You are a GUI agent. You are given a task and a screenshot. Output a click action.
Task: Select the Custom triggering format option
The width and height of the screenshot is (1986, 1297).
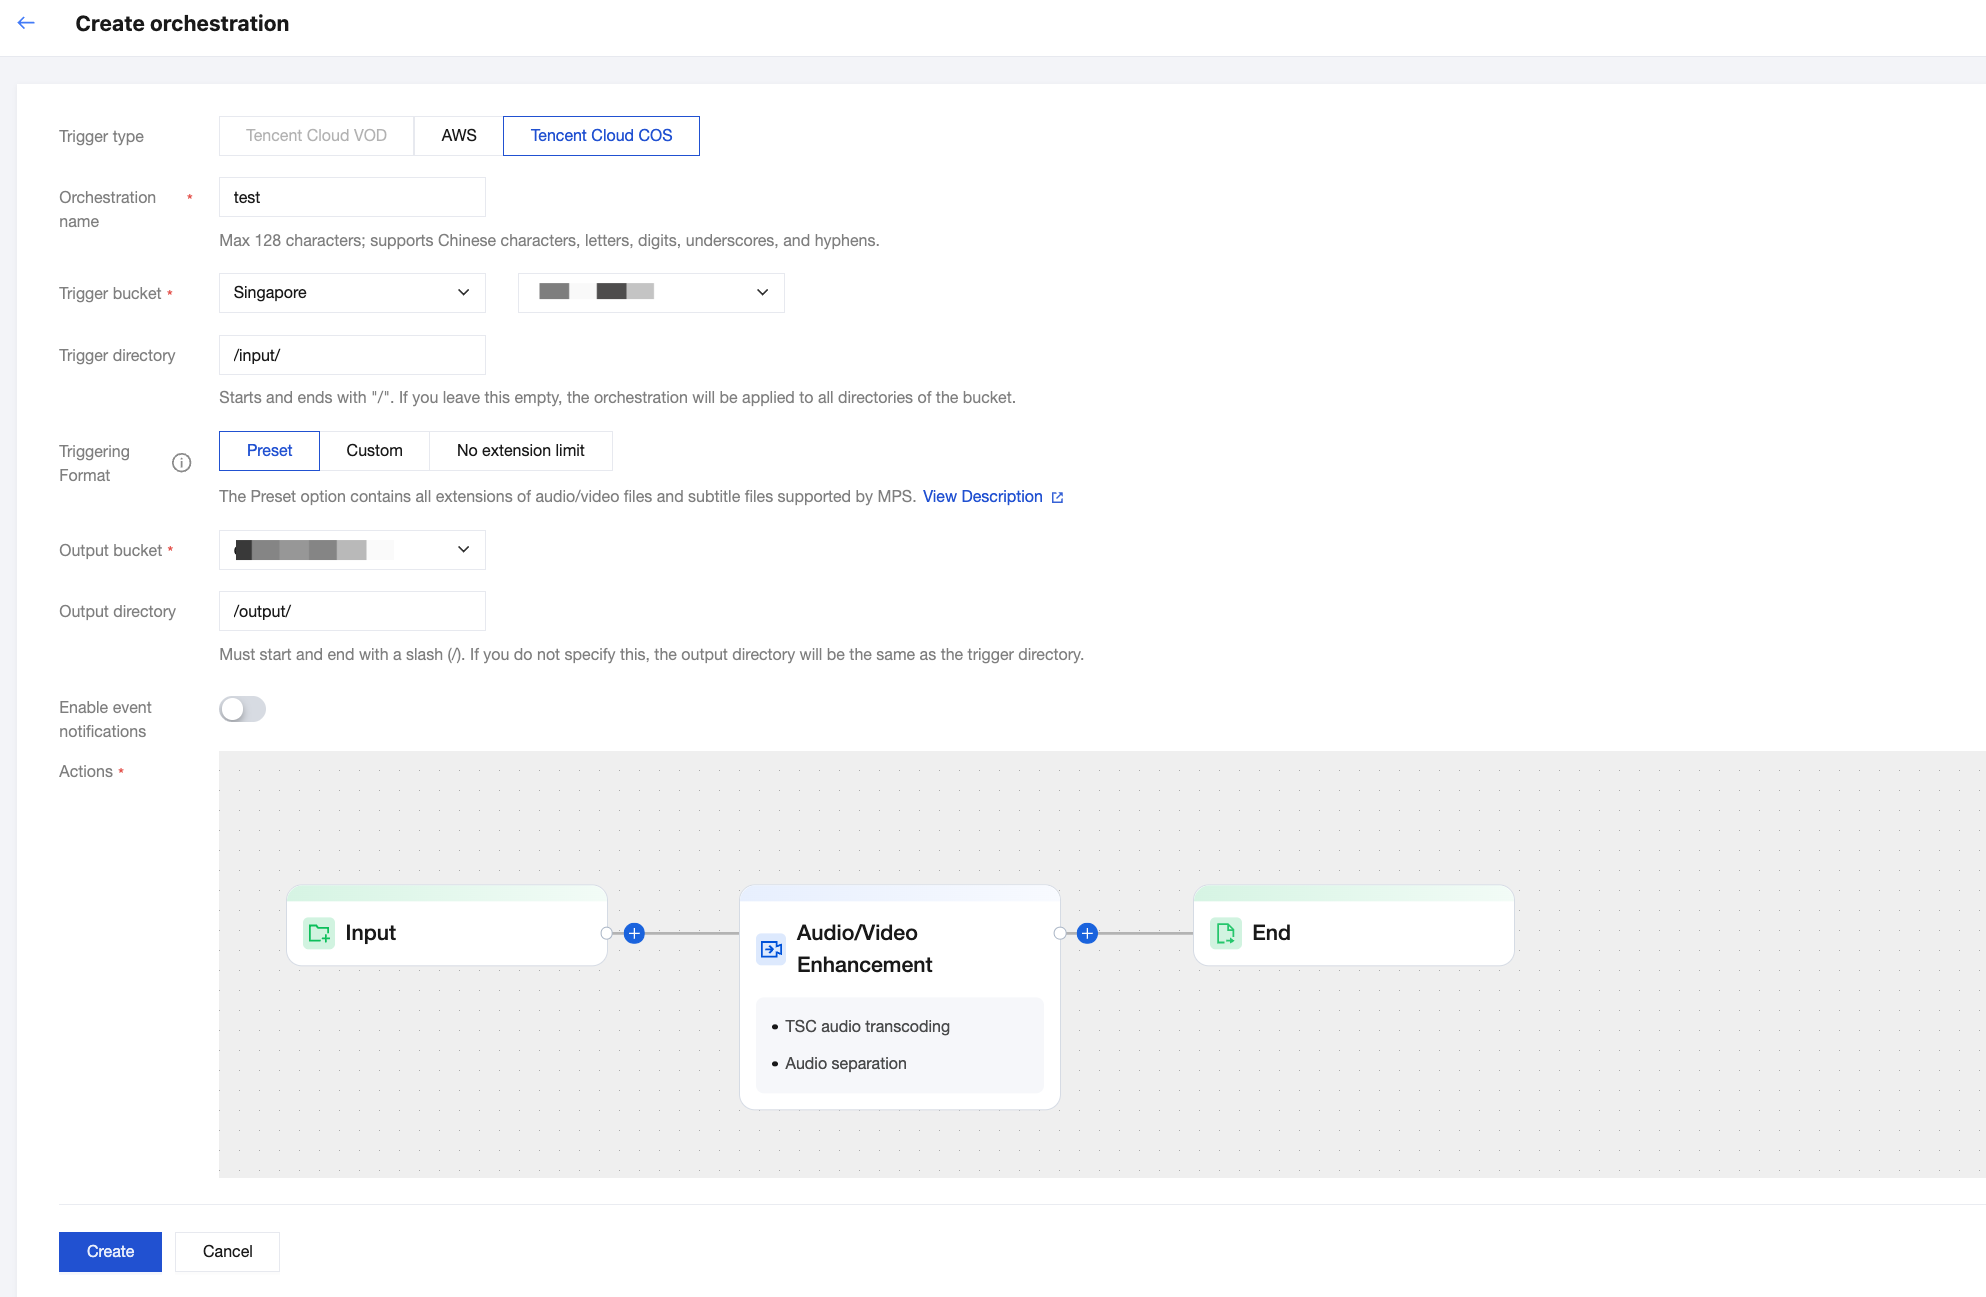point(374,451)
